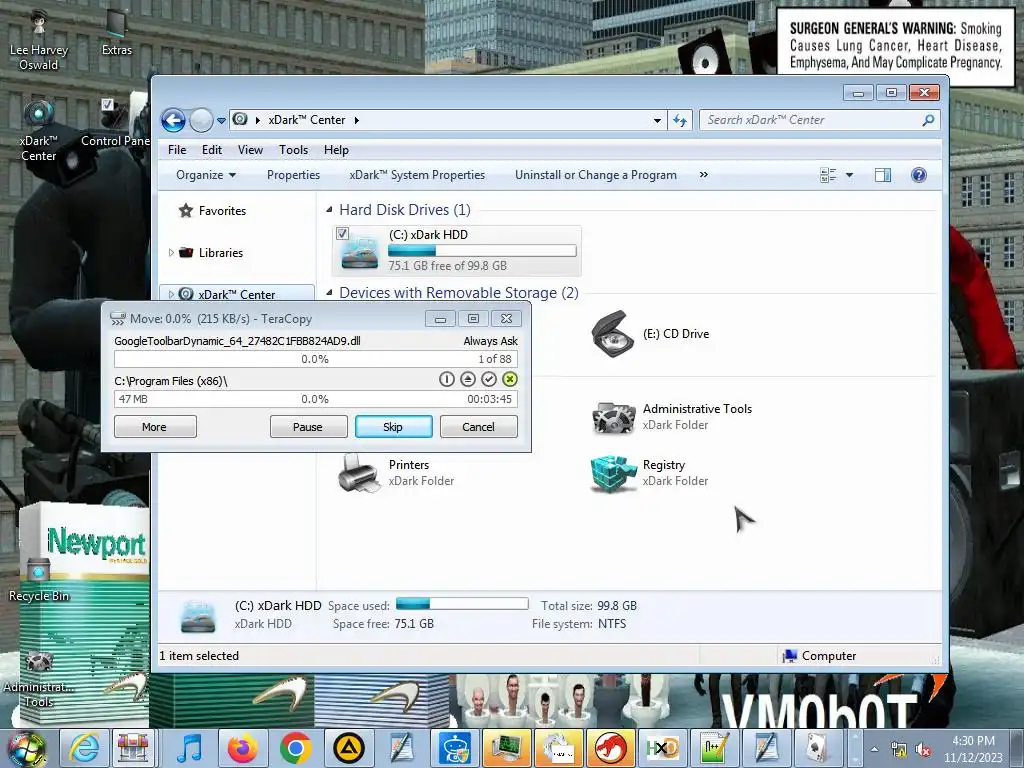
Task: Toggle the preview pane icon
Action: [883, 175]
